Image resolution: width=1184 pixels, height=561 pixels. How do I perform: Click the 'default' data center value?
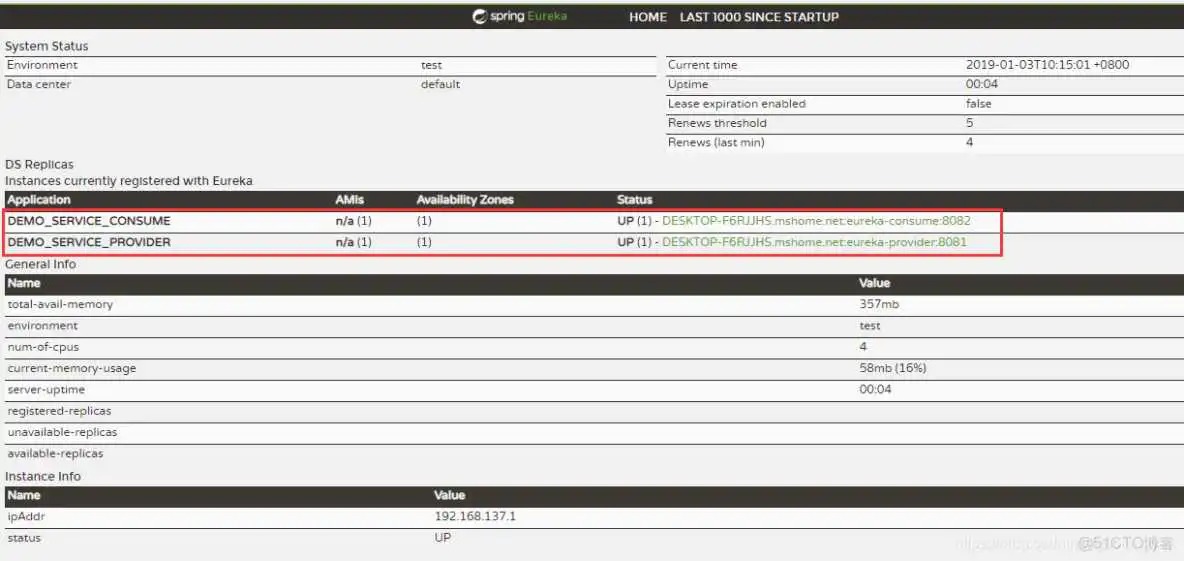coord(440,84)
